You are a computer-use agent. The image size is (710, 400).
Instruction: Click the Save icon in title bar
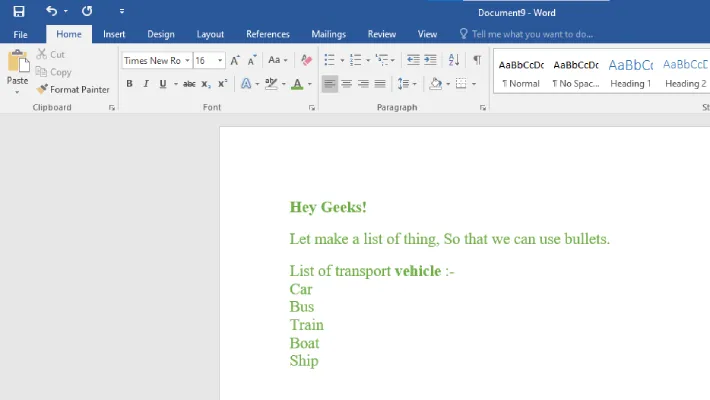point(18,11)
